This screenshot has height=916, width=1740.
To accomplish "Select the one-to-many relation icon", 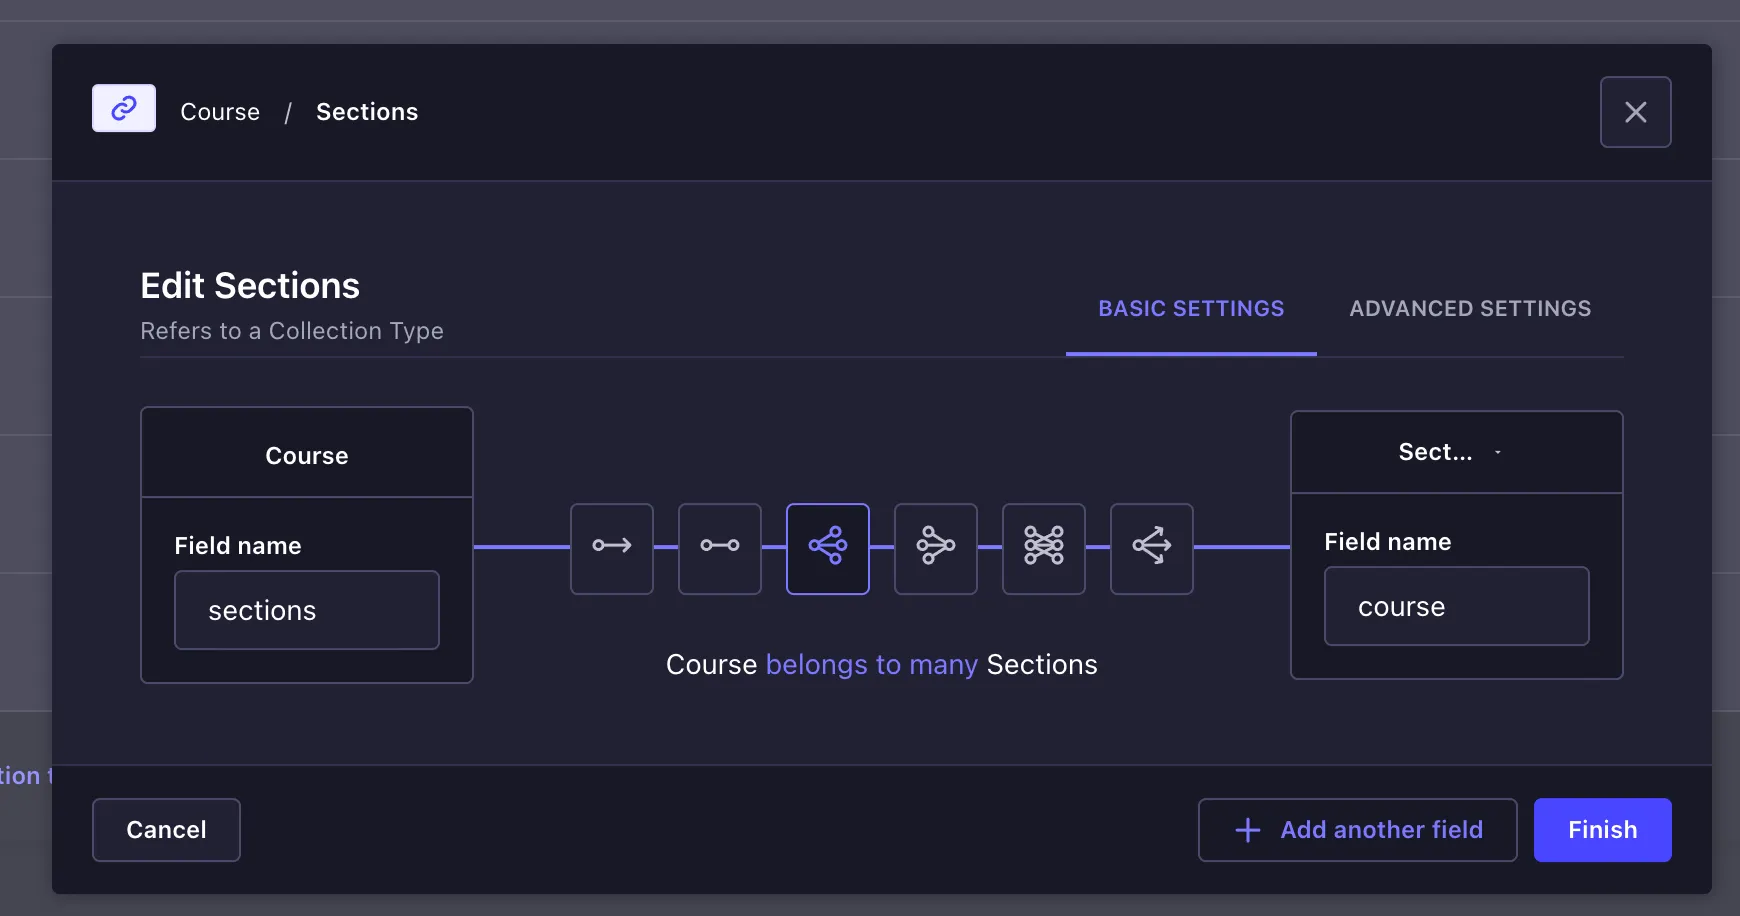I will (x=828, y=548).
